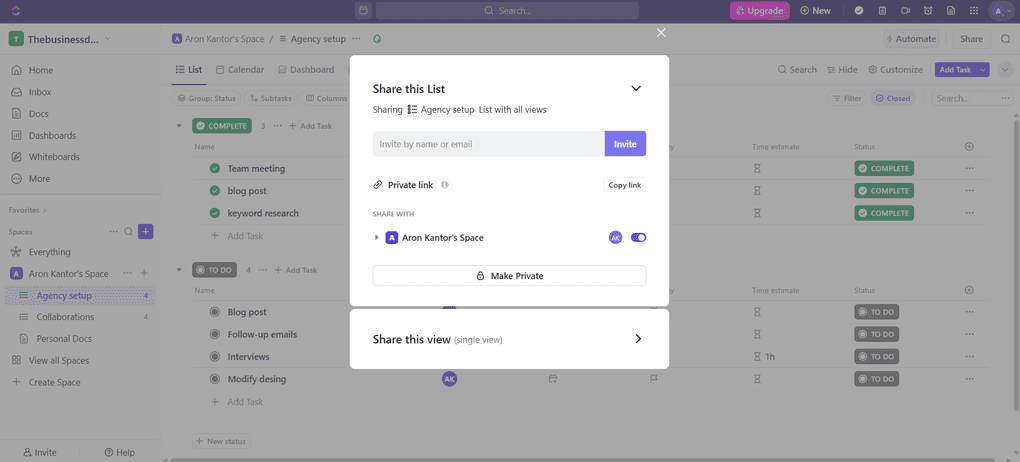Click Agency setup name in sharing line
The height and width of the screenshot is (462, 1020).
[447, 110]
